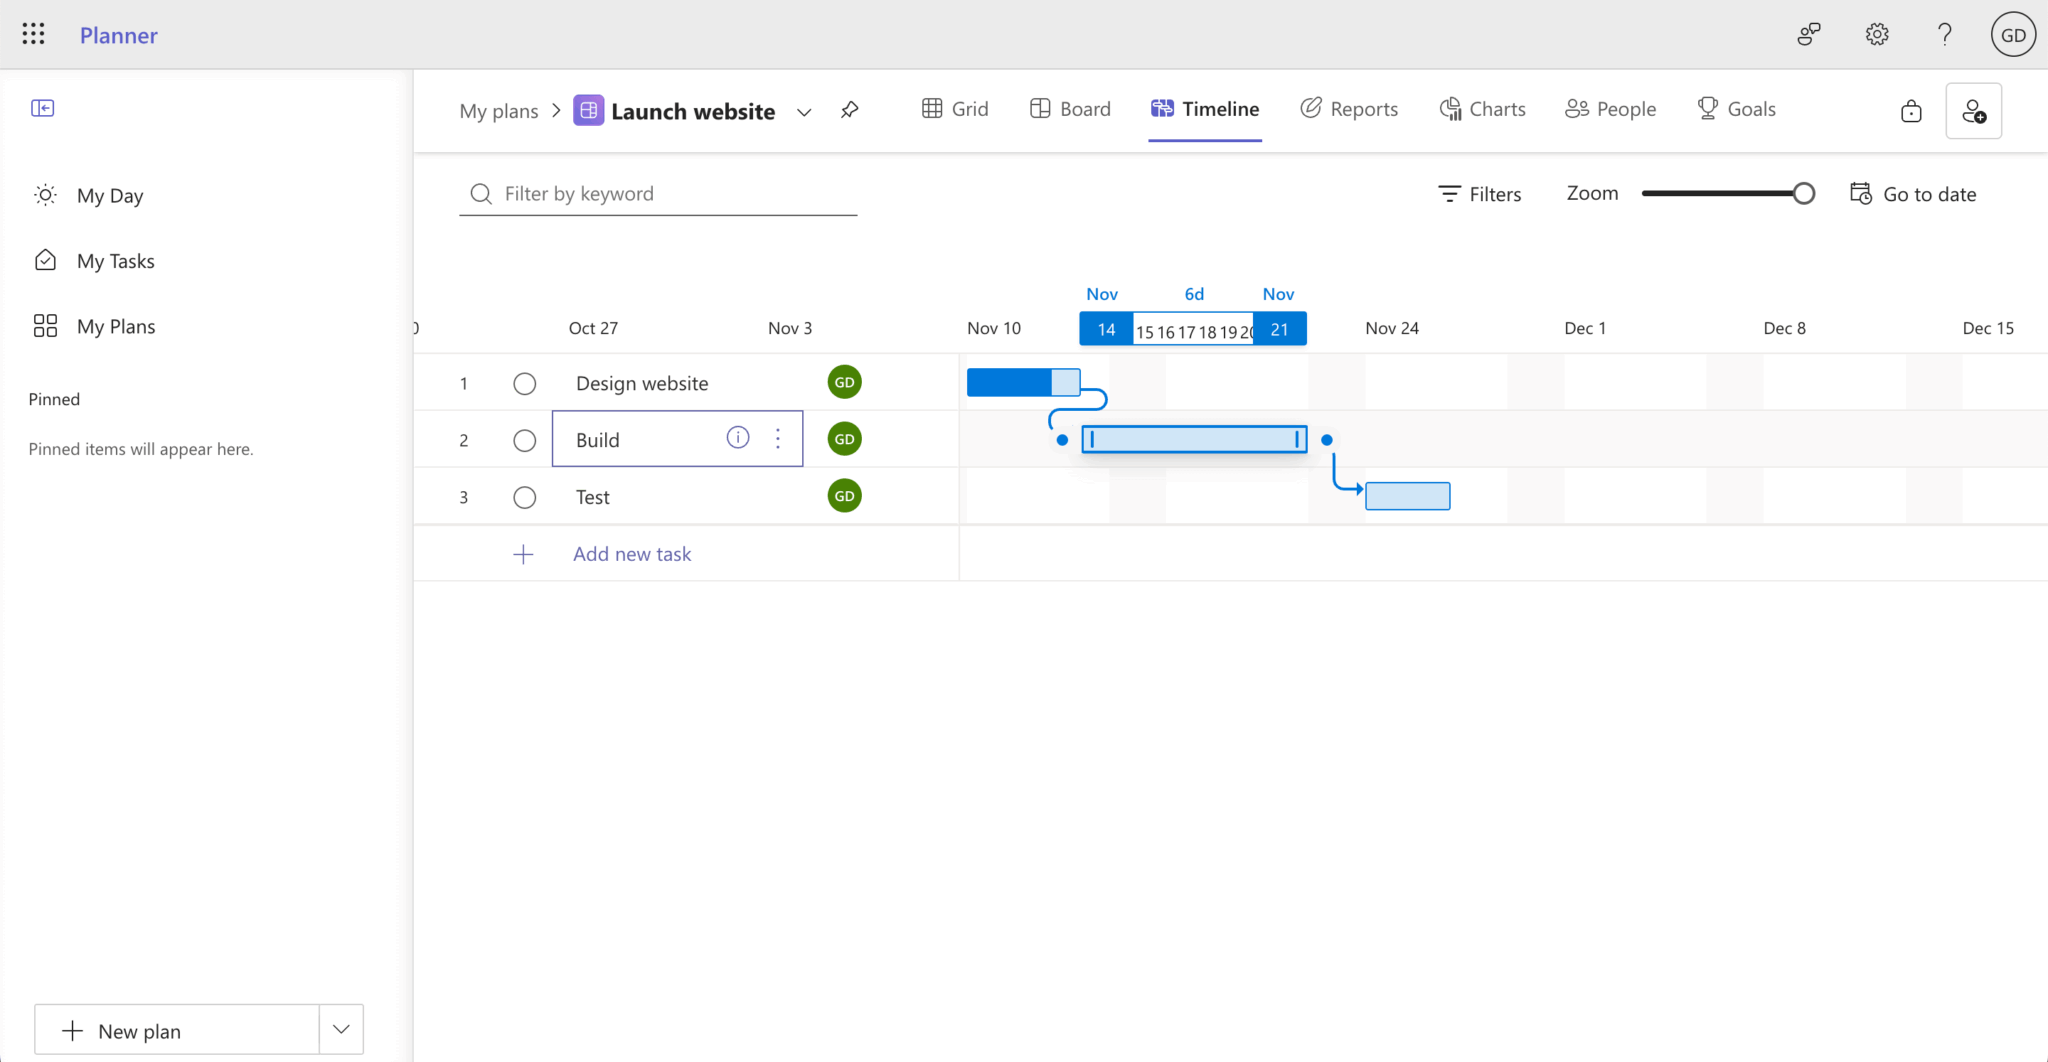The width and height of the screenshot is (2048, 1062).
Task: Click the help question mark icon
Action: point(1944,34)
